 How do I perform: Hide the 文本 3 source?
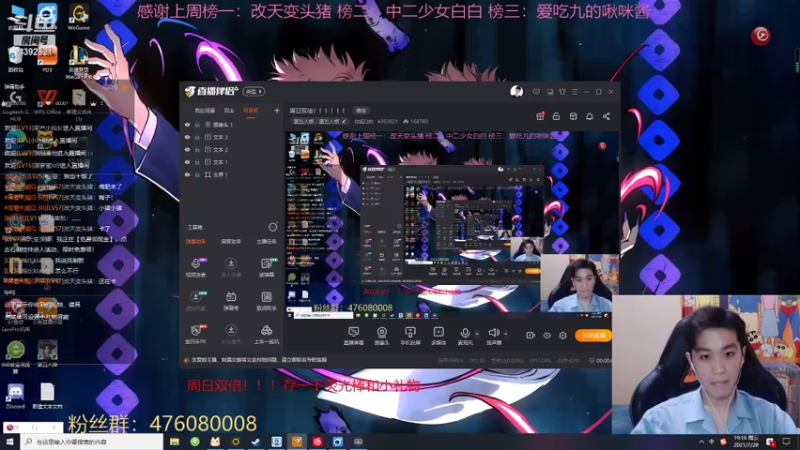tap(187, 137)
